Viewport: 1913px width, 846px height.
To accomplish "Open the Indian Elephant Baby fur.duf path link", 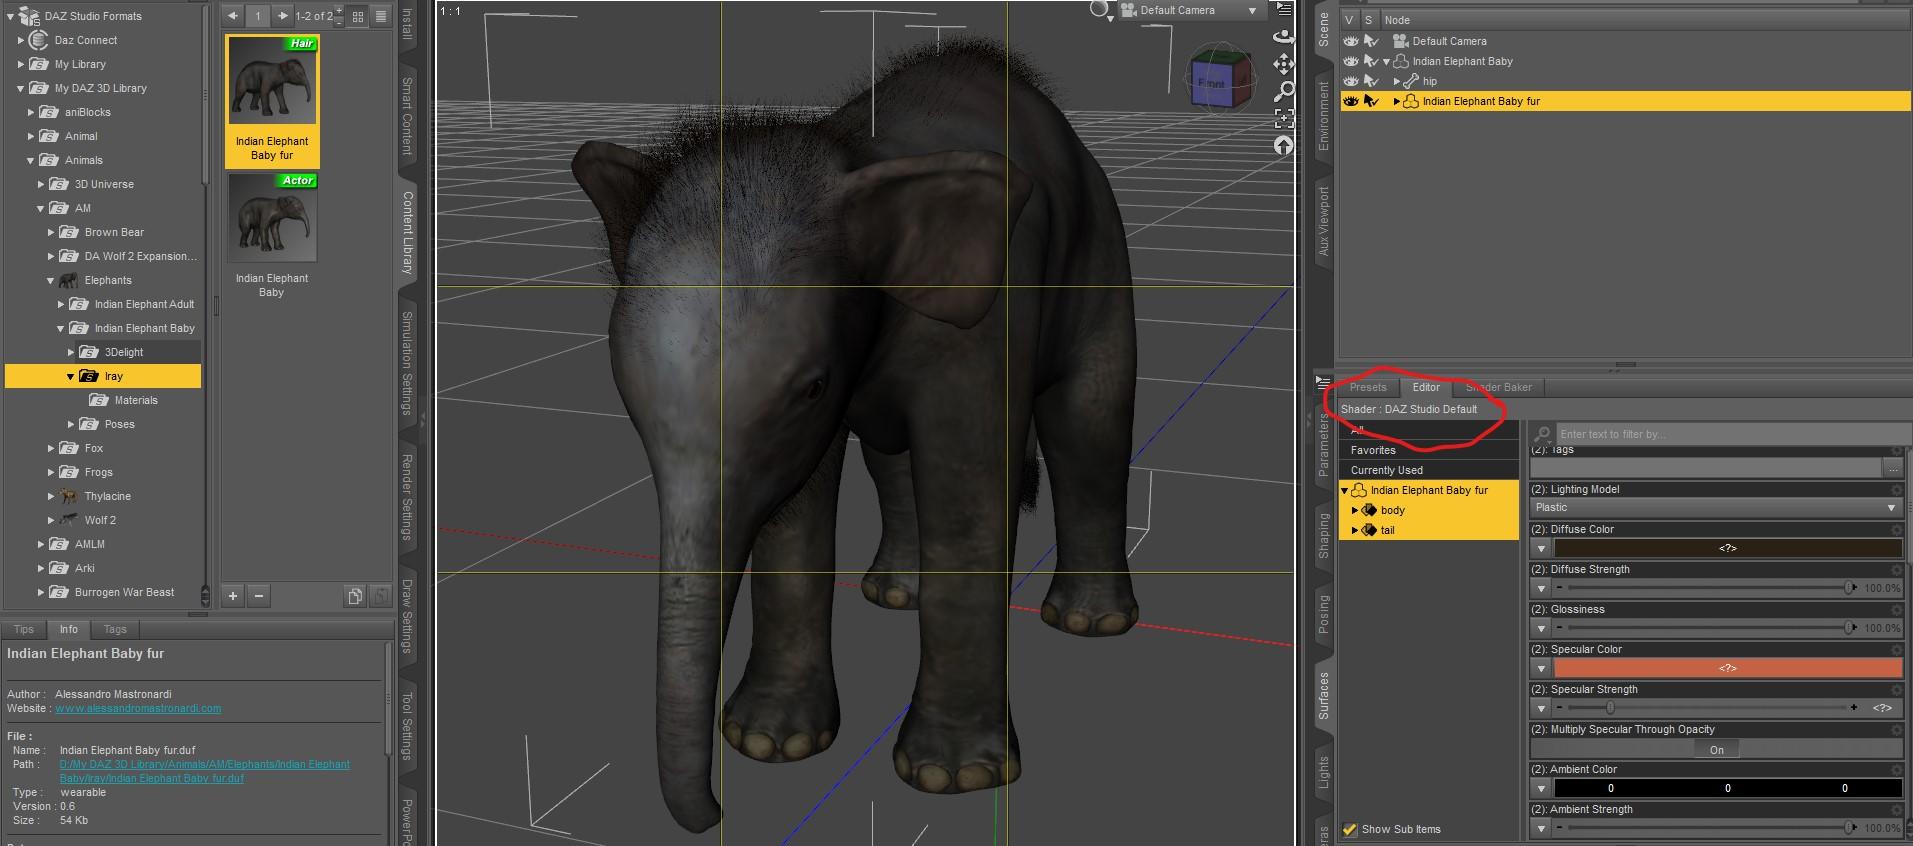I will 204,771.
